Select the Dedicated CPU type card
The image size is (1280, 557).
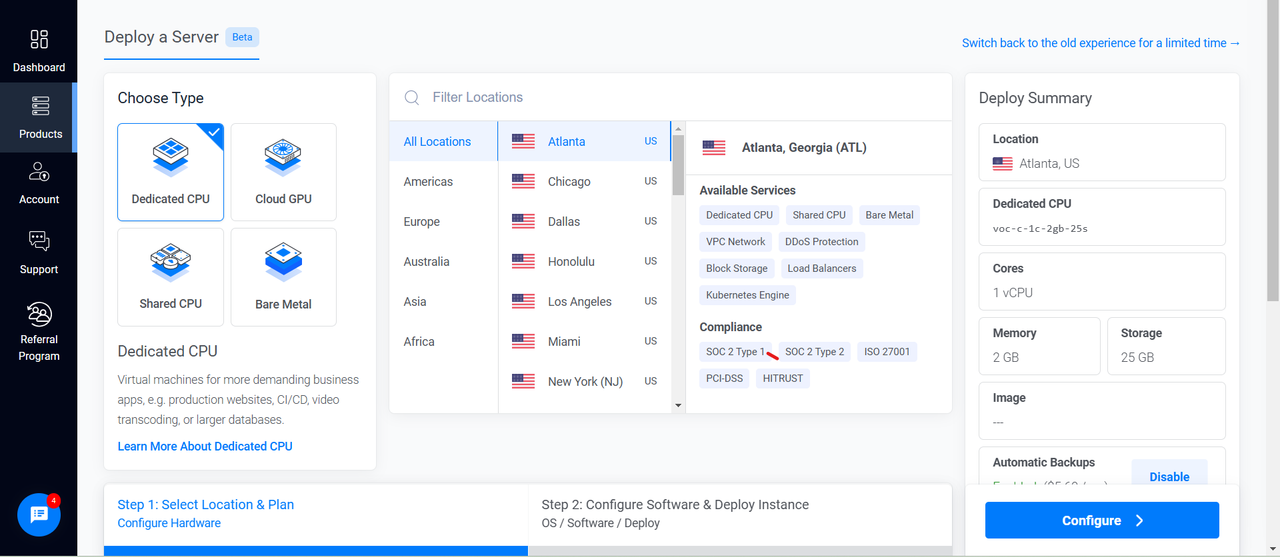(171, 172)
